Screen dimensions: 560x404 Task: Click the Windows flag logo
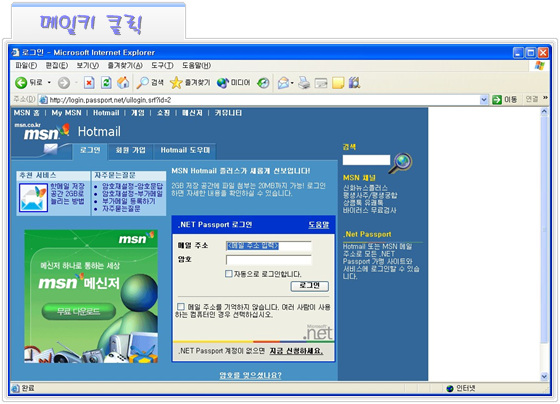coord(540,66)
